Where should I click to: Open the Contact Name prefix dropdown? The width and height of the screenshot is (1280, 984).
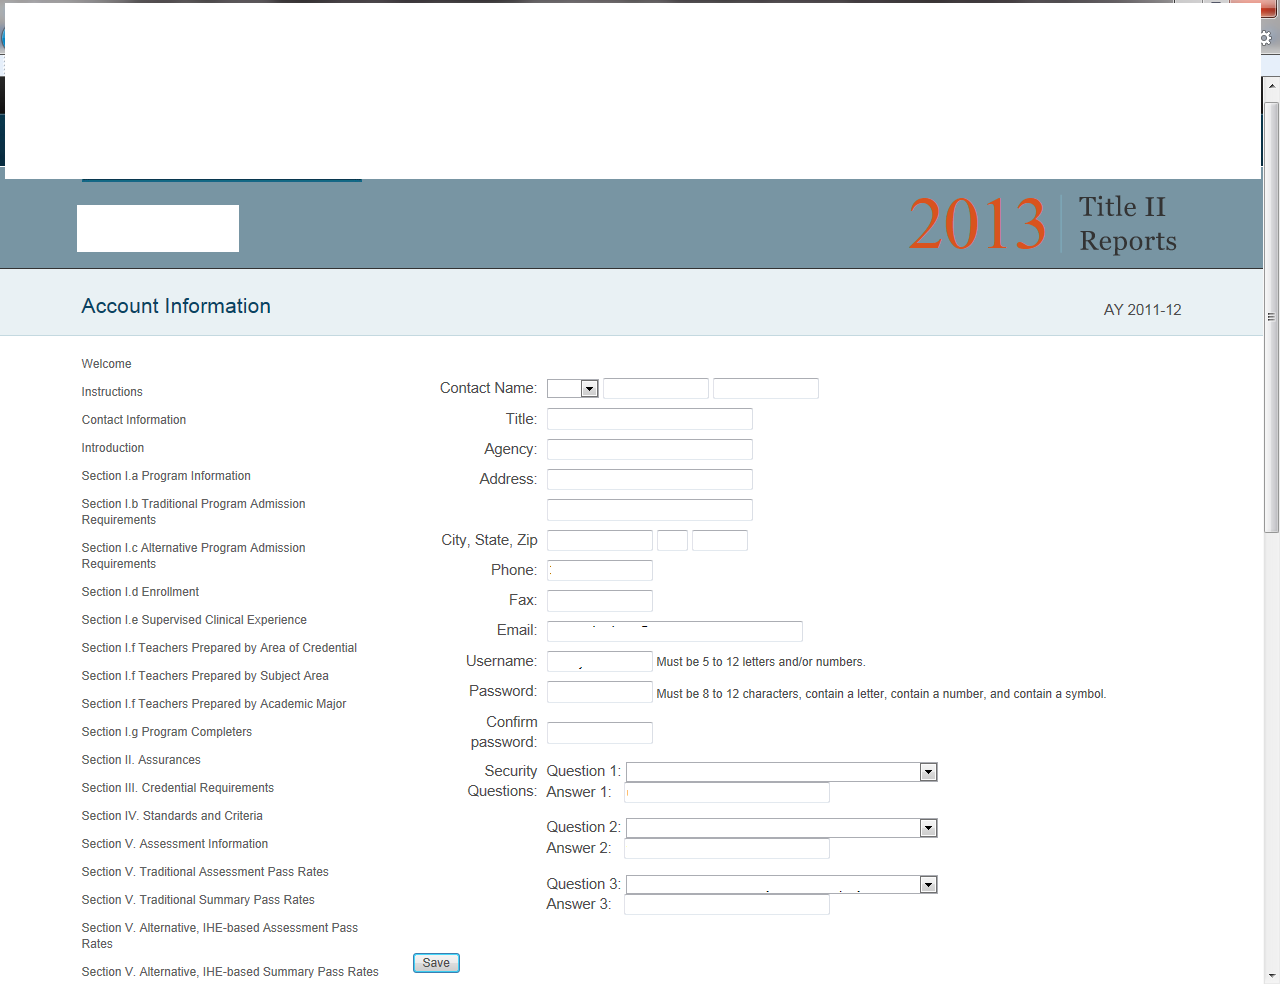click(573, 389)
